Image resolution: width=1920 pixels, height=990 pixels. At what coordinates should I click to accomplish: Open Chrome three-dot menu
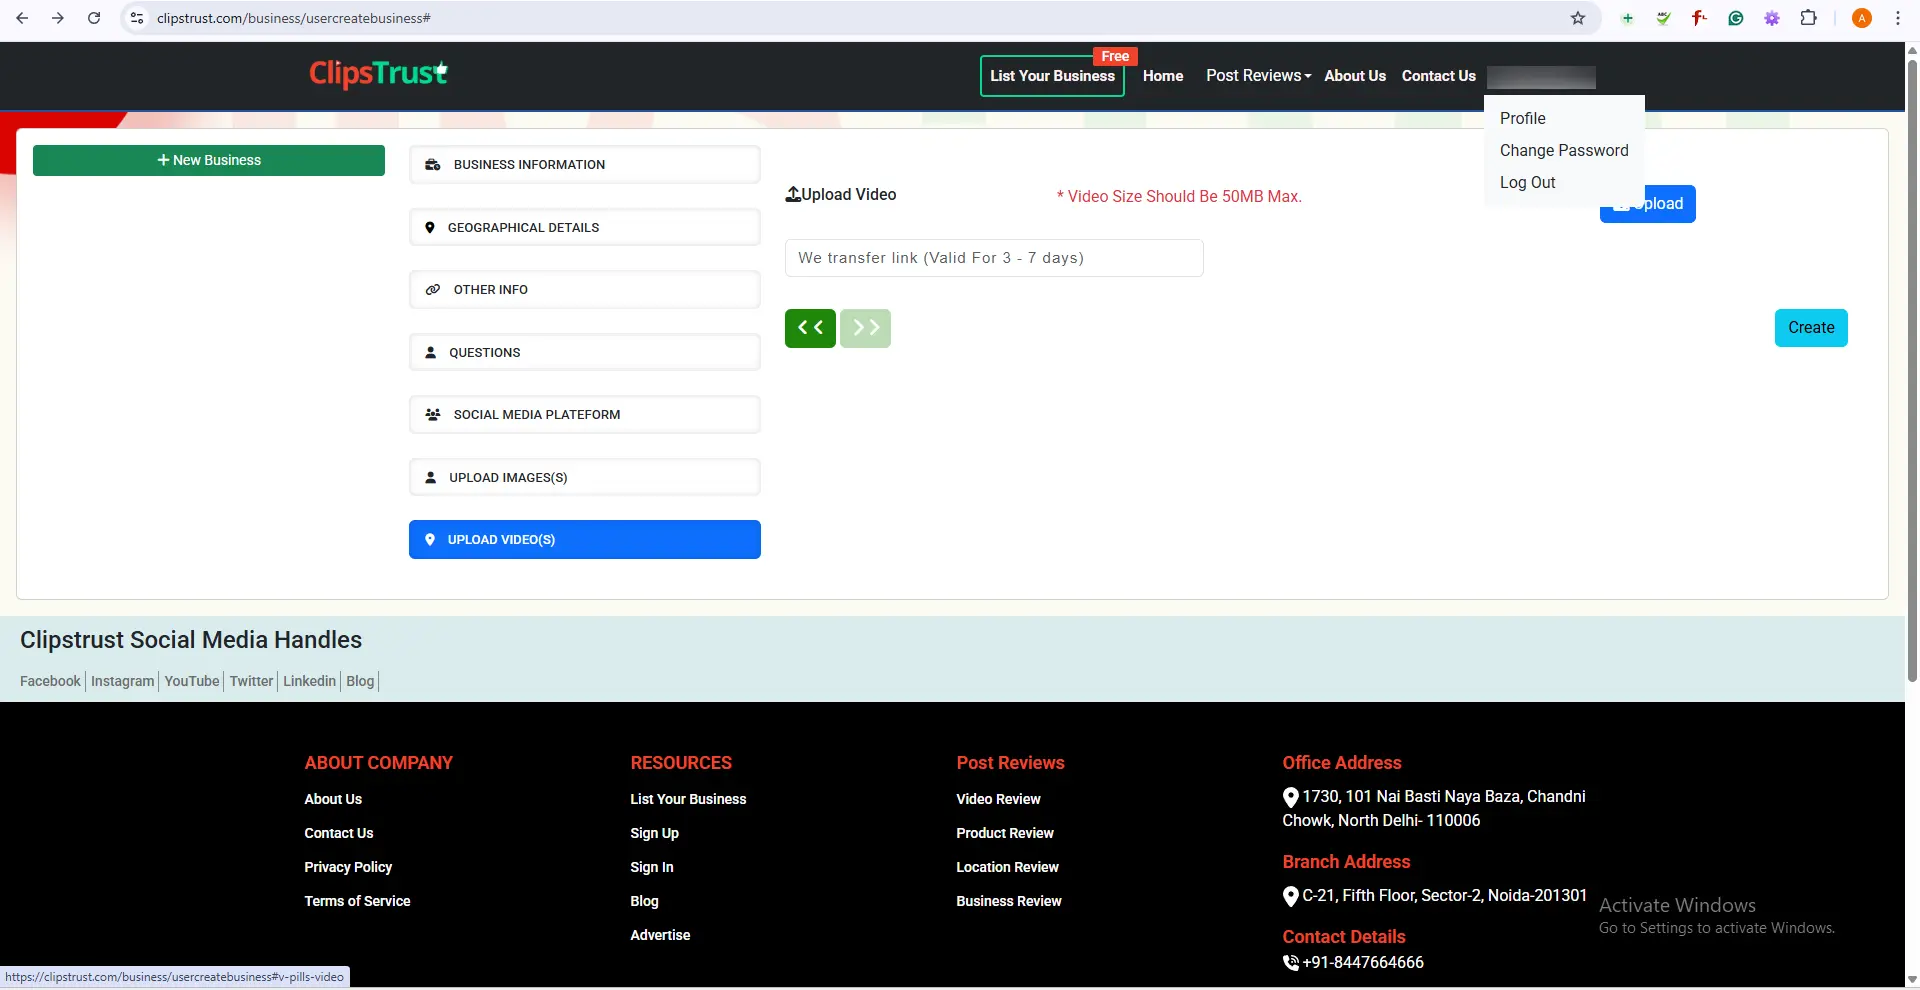[1898, 18]
